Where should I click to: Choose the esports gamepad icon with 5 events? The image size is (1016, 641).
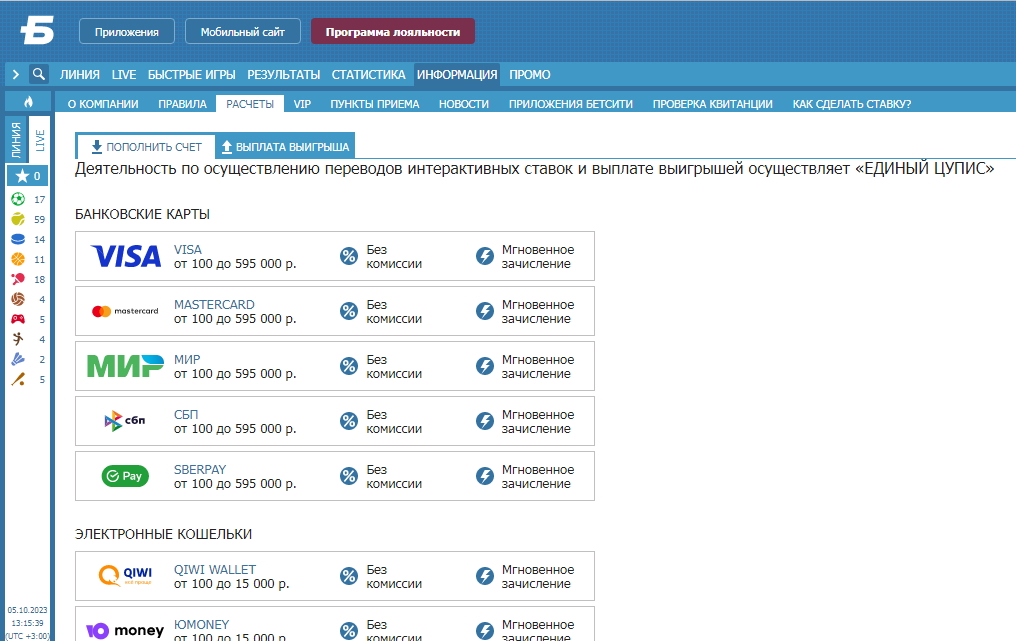18,319
